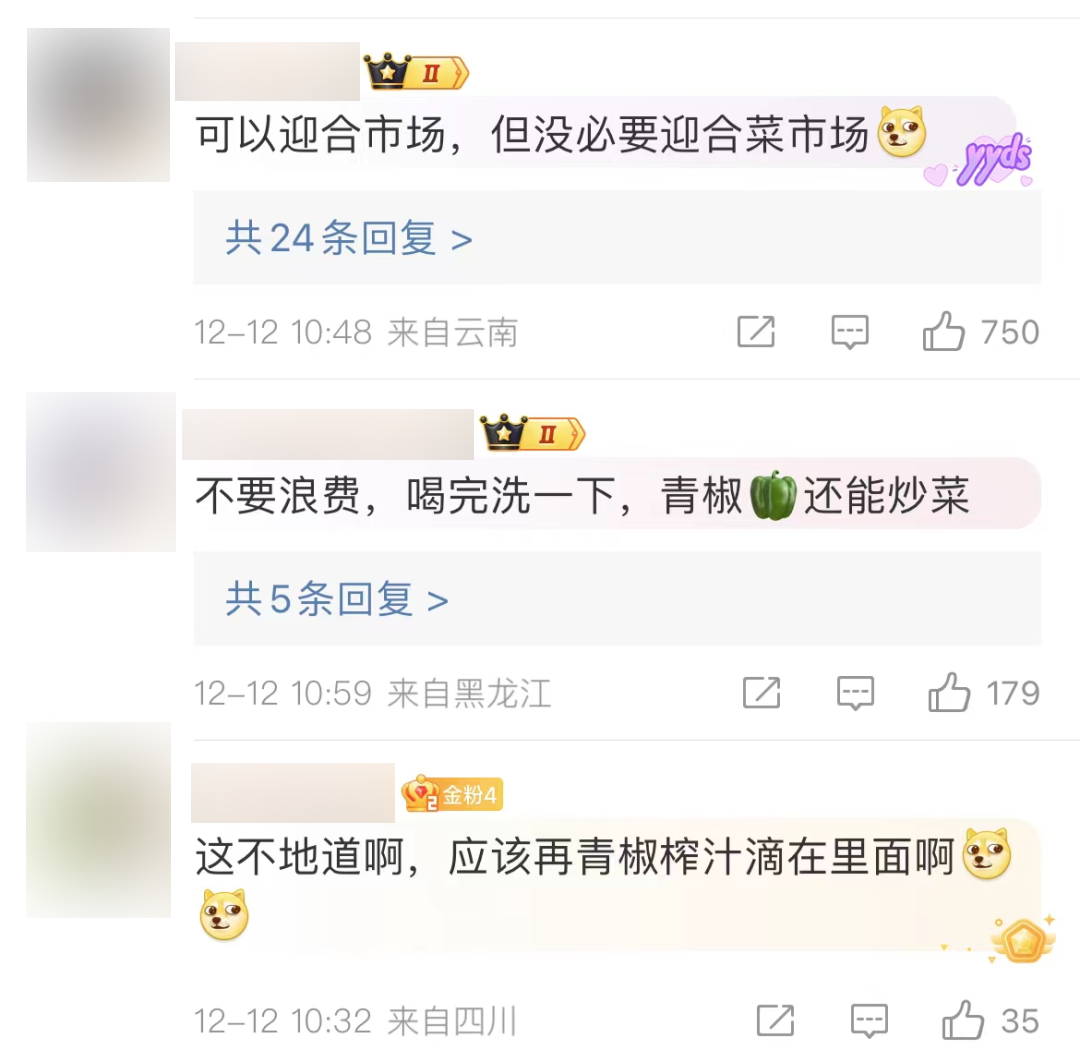Reply to the comment from 云南
This screenshot has height=1062, width=1080.
(x=850, y=333)
